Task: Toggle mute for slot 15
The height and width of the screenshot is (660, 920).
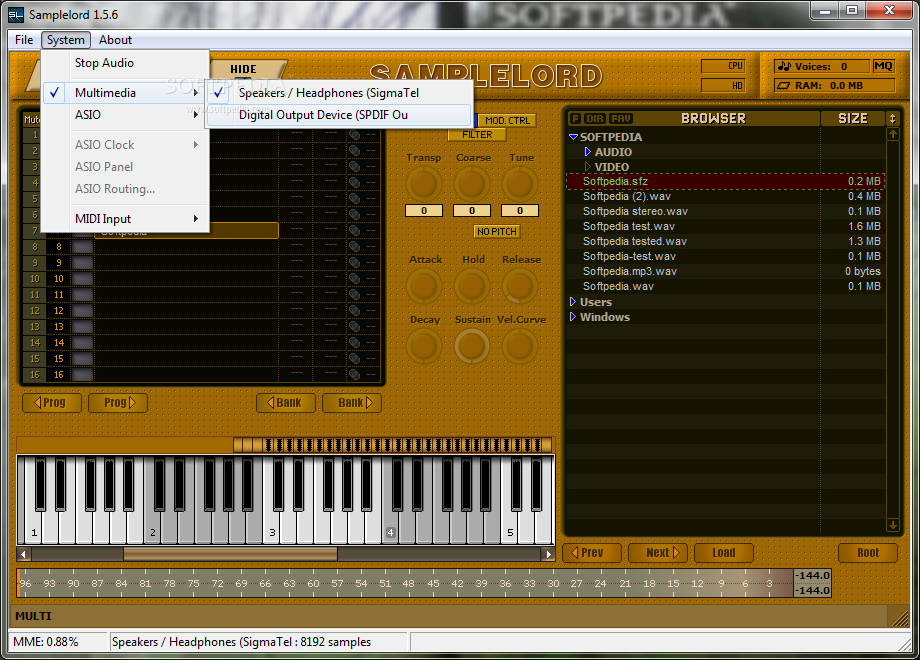Action: (x=35, y=358)
